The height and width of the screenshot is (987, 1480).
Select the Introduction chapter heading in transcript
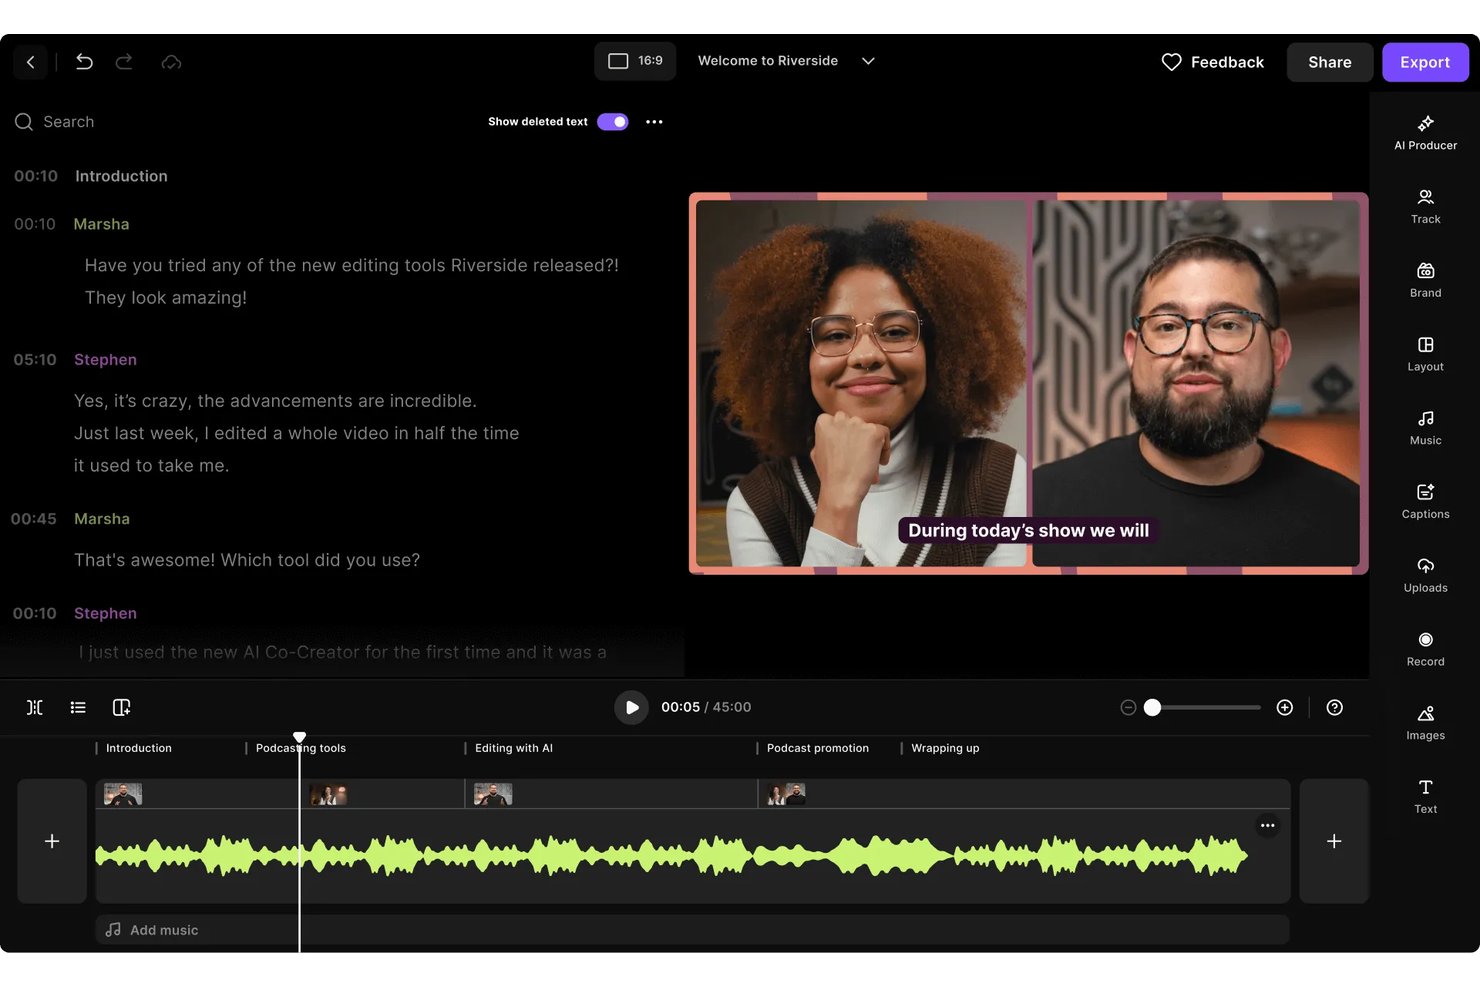[121, 176]
